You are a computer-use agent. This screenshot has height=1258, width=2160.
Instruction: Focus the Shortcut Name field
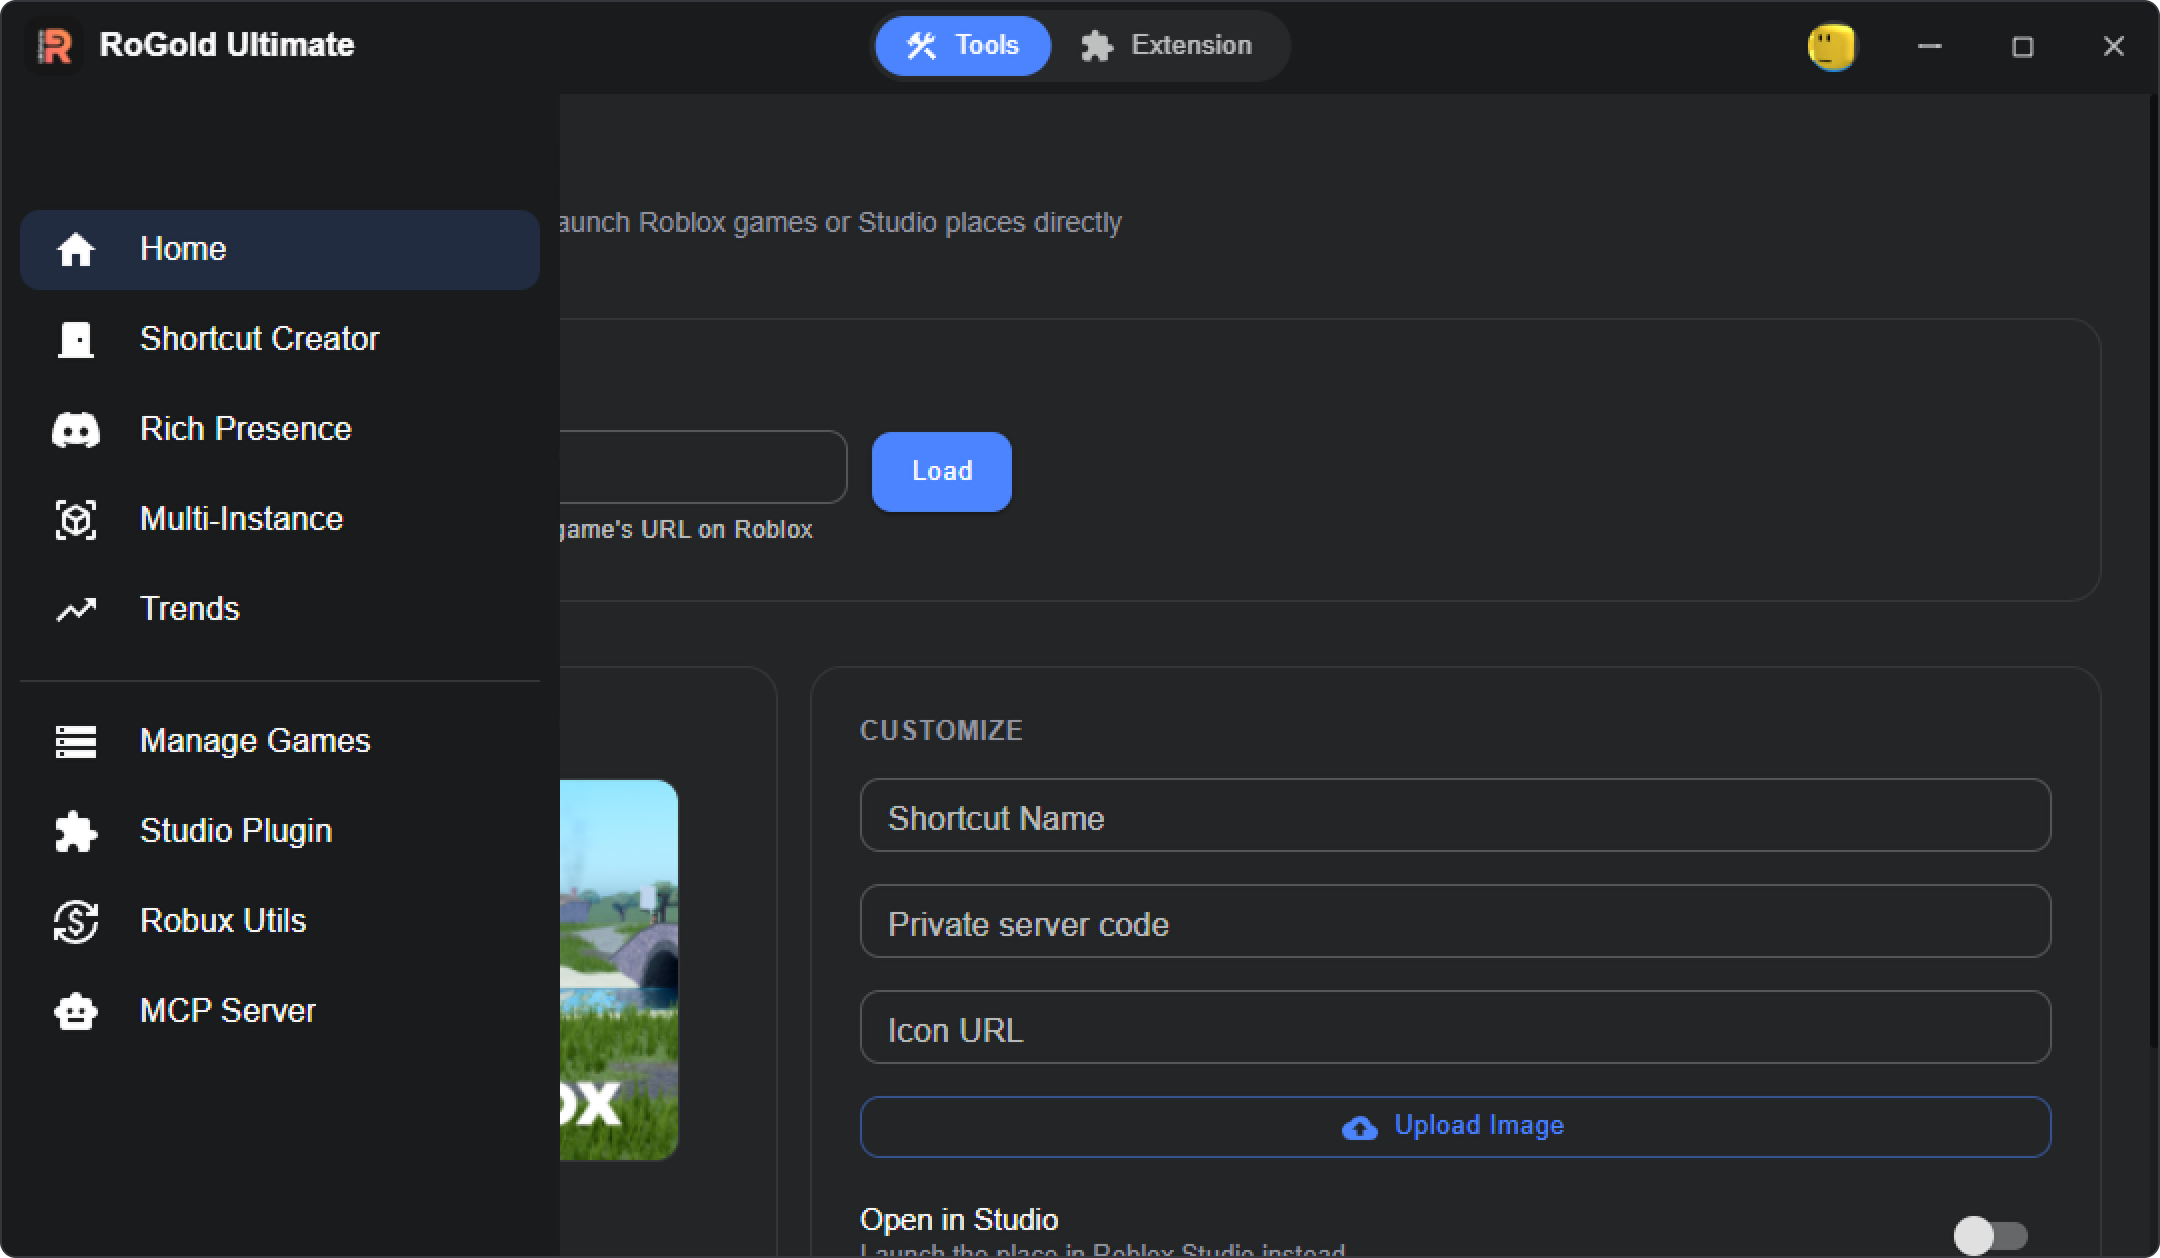click(x=1455, y=816)
